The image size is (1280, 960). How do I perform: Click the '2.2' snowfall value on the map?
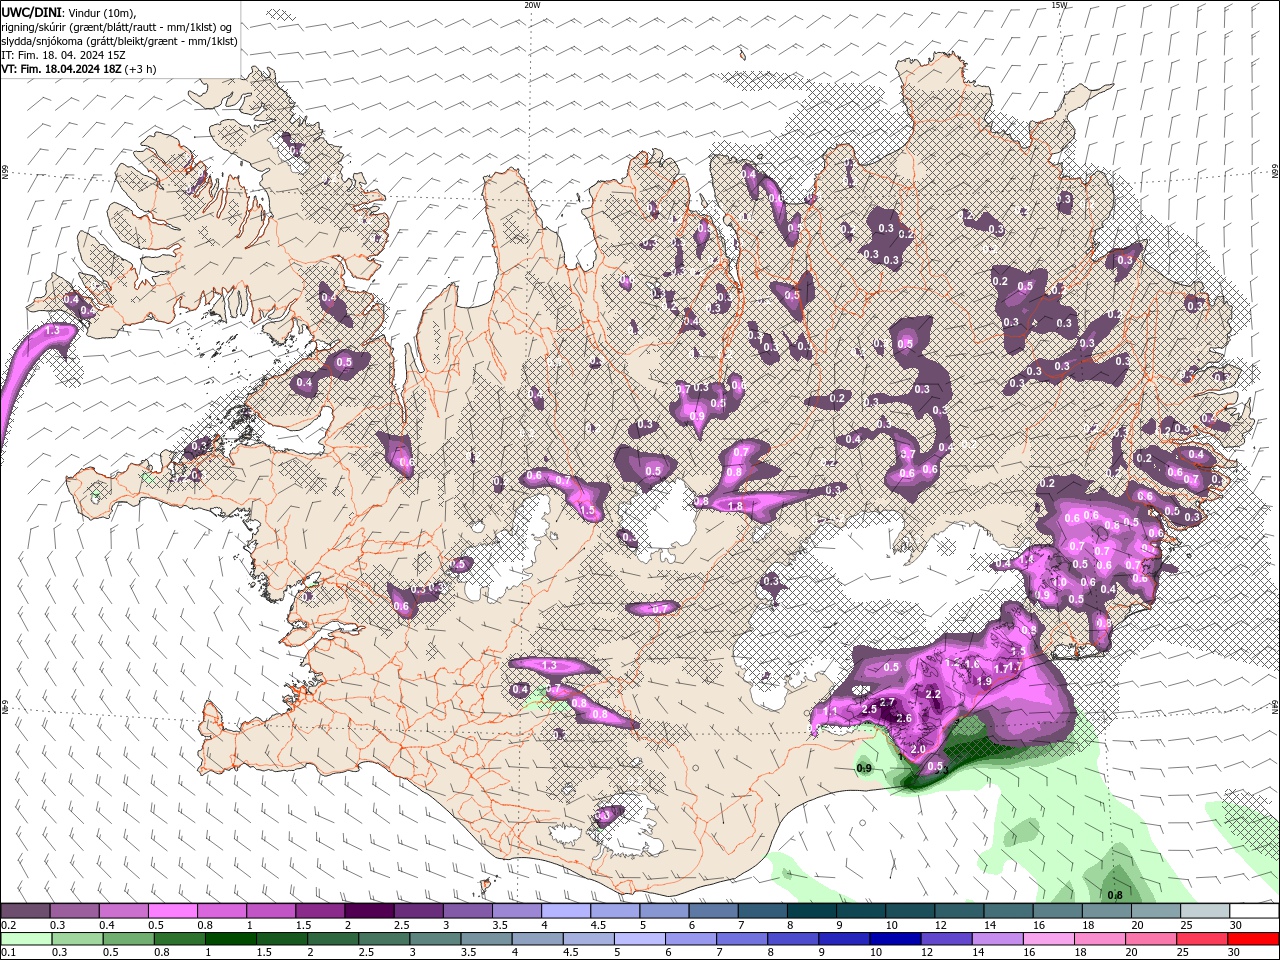point(933,694)
